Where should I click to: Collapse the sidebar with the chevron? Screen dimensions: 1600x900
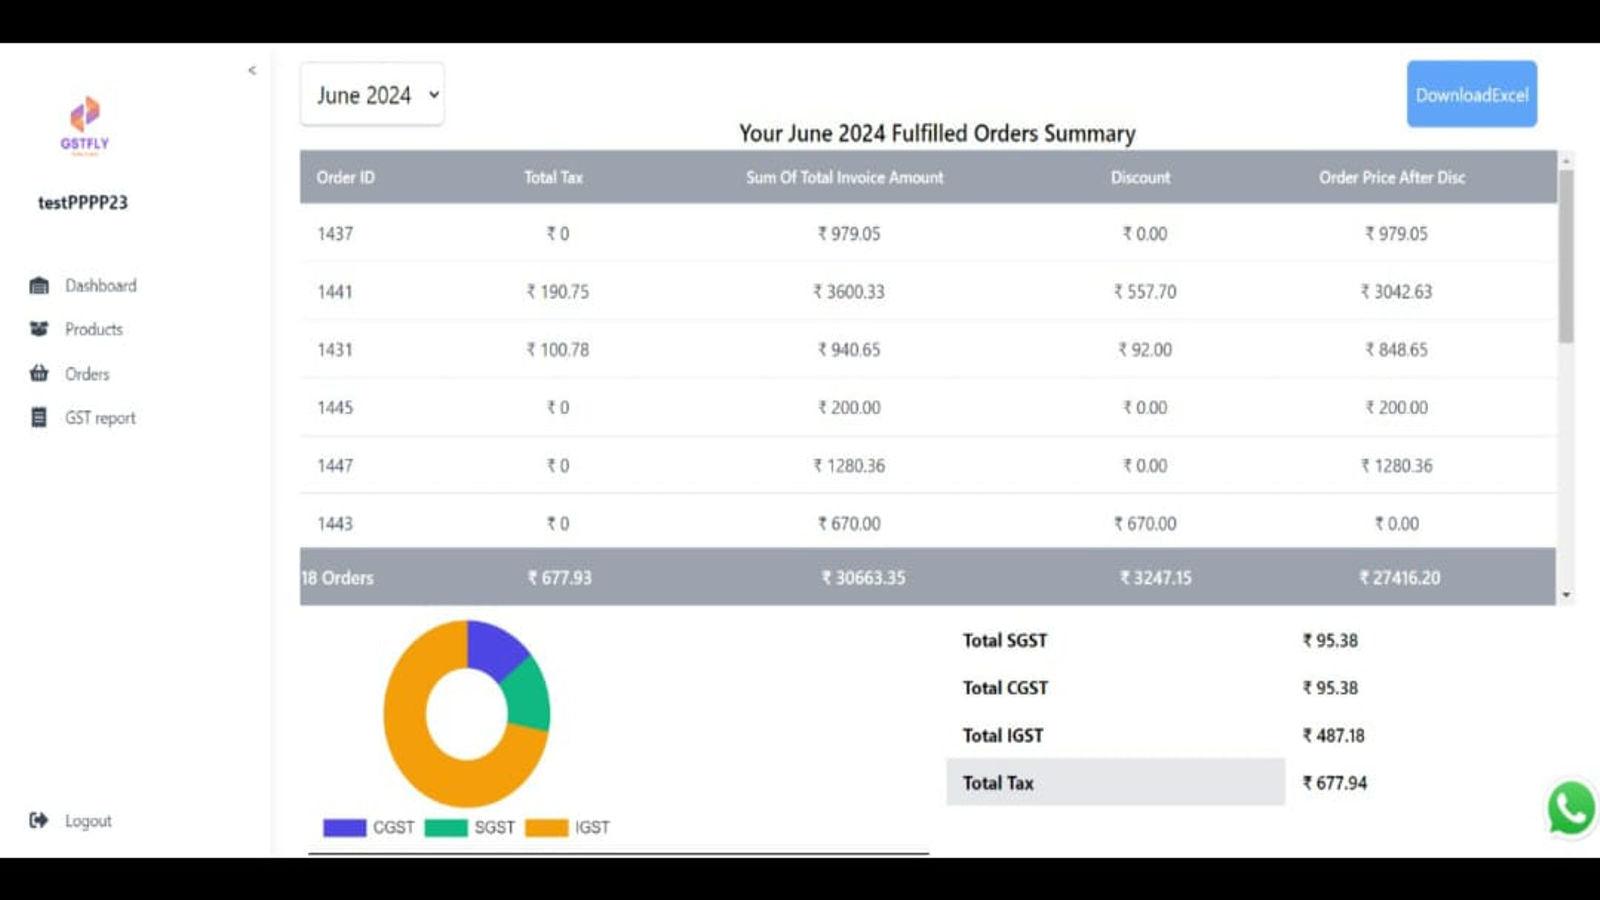coord(251,70)
